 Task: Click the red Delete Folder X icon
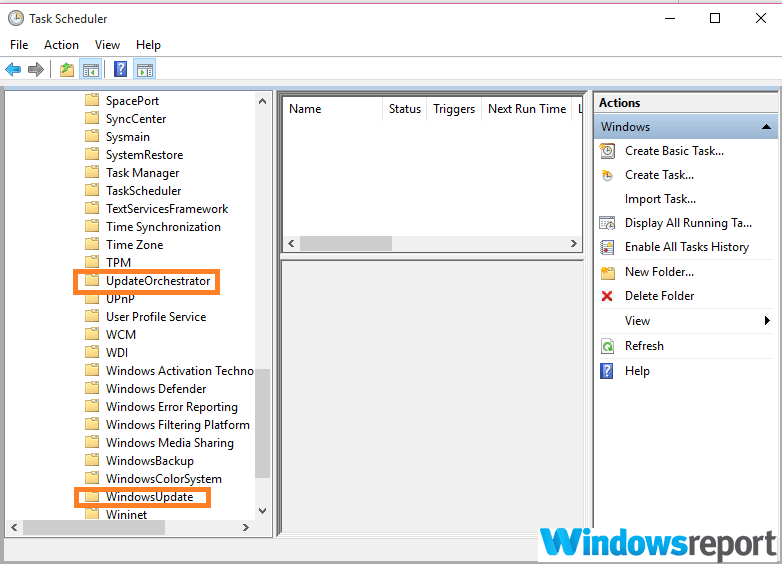pos(607,296)
